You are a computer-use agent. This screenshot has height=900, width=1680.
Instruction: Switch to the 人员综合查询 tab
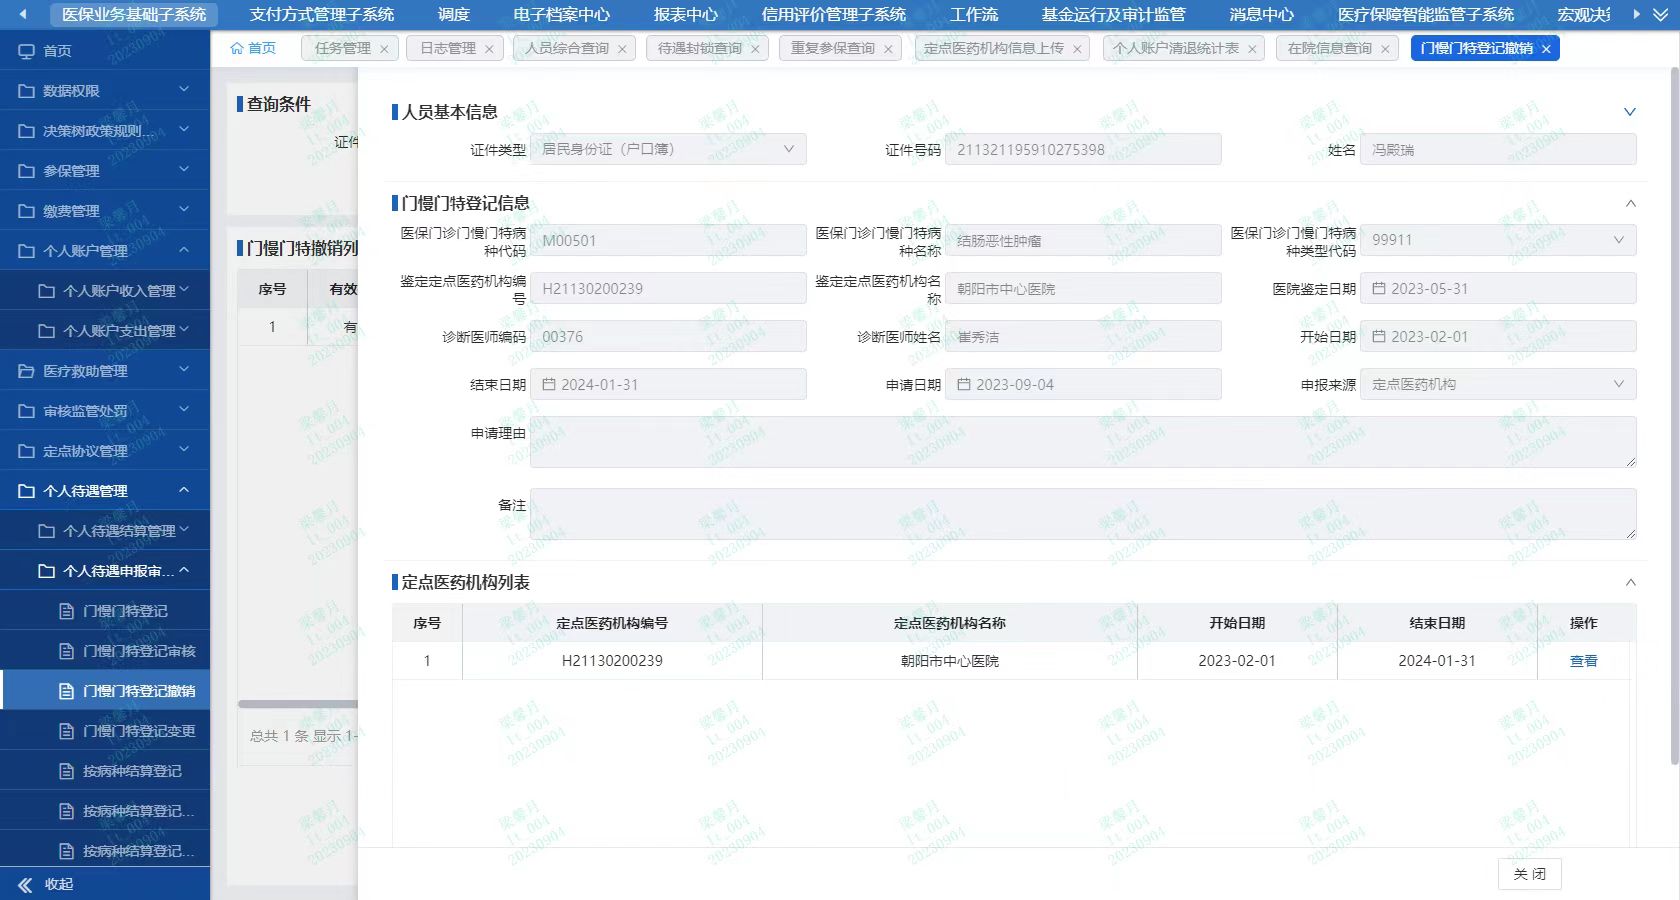point(567,48)
